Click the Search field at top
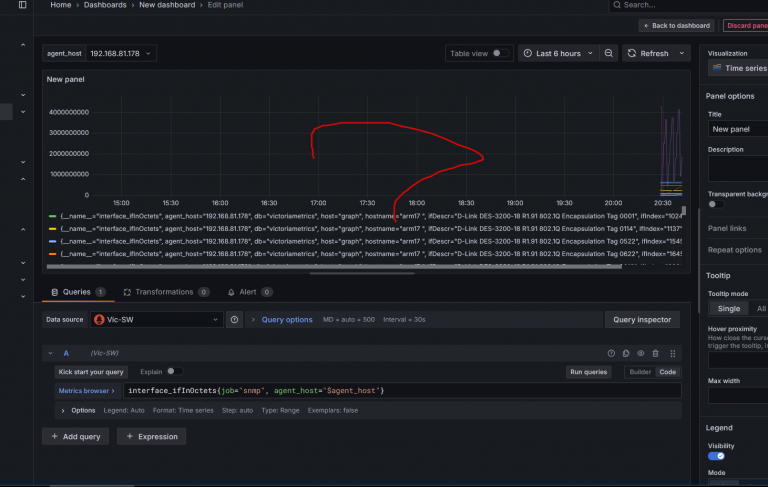The width and height of the screenshot is (768, 487). 688,5
